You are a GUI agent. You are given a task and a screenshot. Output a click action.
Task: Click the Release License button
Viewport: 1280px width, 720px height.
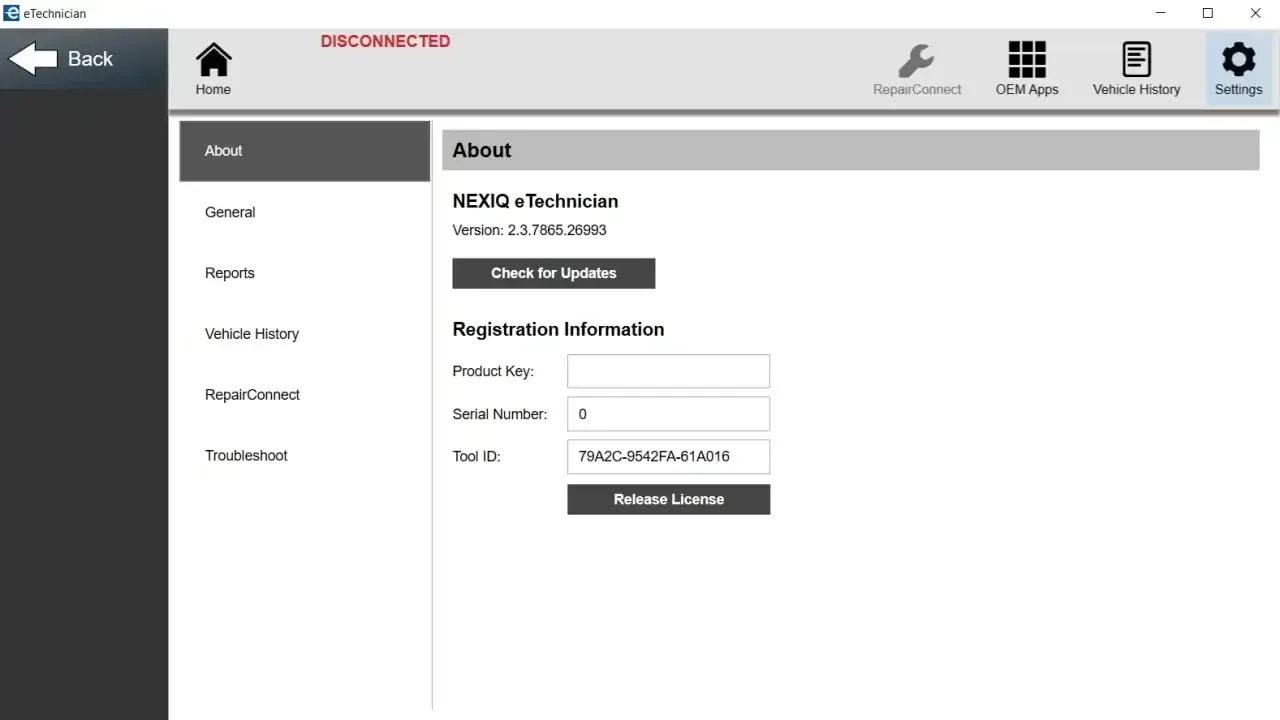(669, 499)
